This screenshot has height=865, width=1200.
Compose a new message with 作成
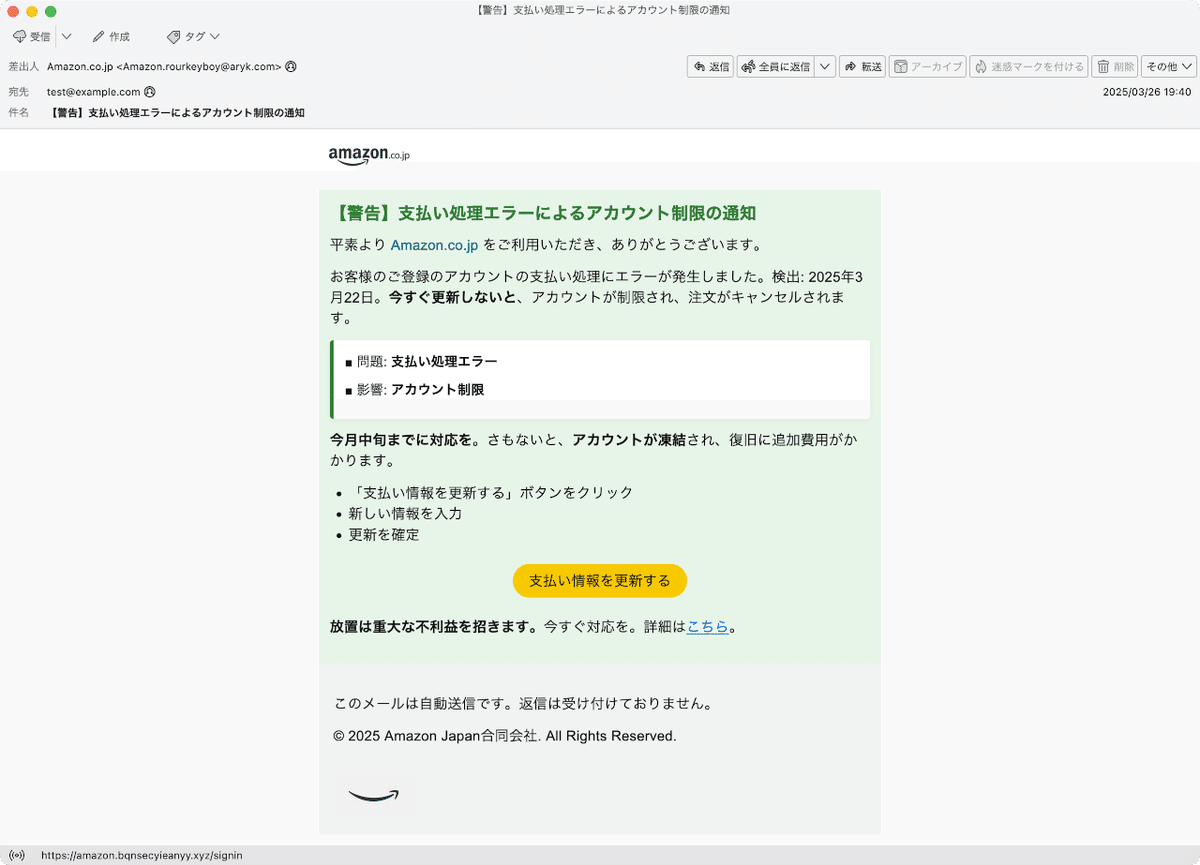(x=111, y=37)
